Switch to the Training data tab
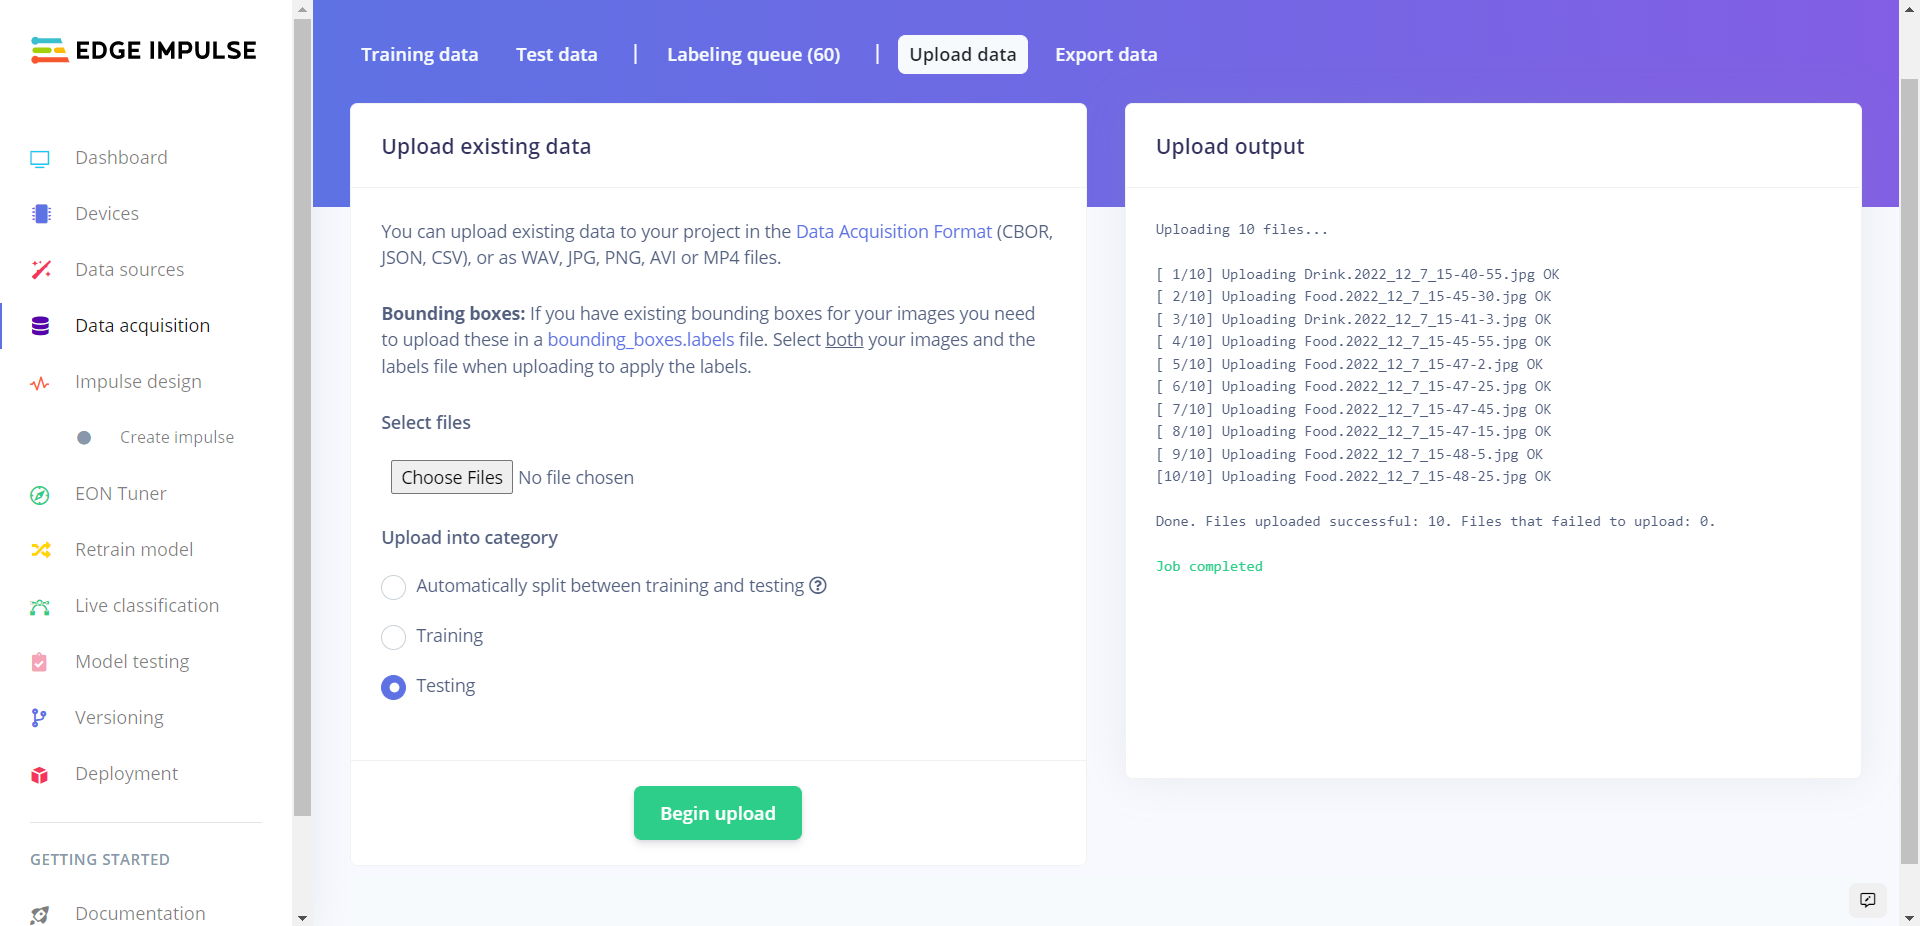1920x926 pixels. click(420, 55)
